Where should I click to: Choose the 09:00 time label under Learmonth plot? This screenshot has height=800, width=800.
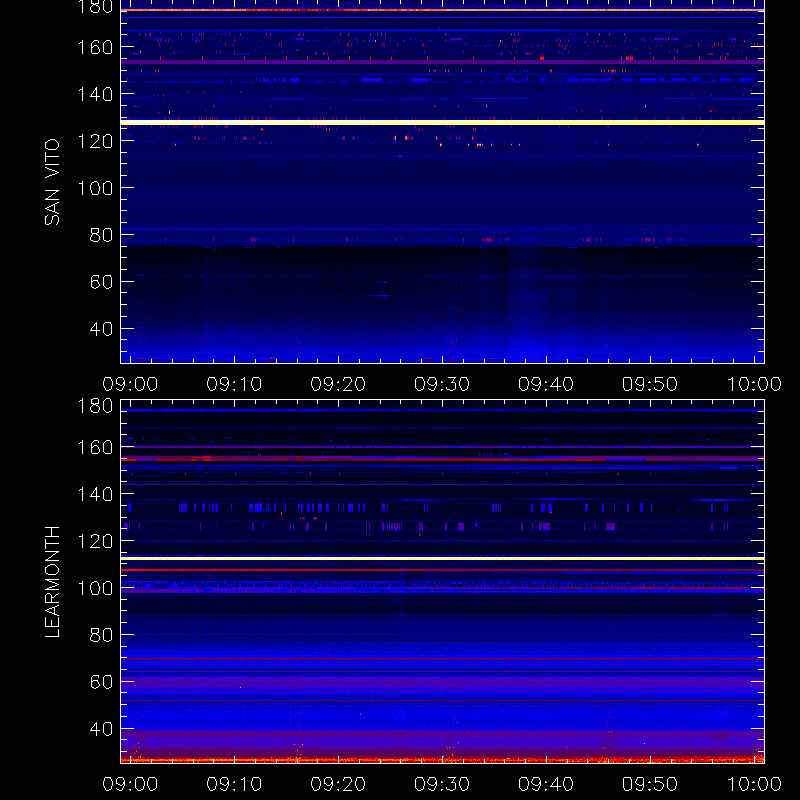tap(130, 784)
